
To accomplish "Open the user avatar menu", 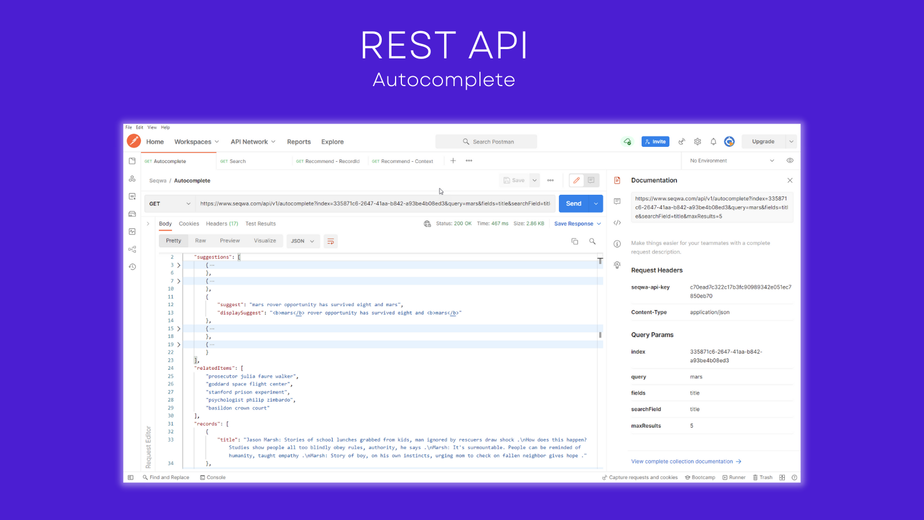I will pos(730,141).
